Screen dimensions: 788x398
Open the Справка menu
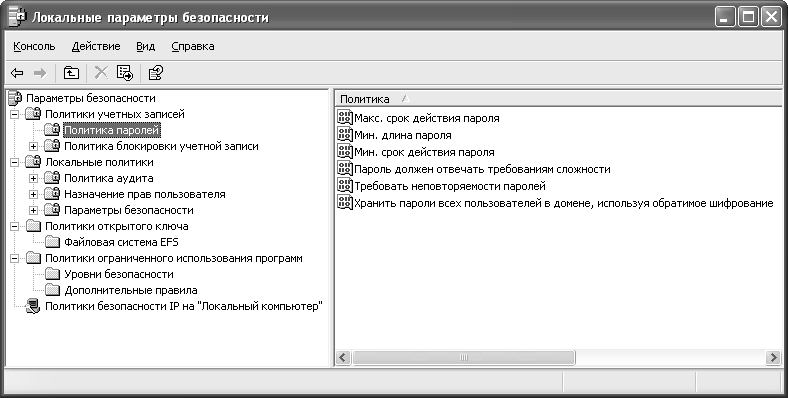(x=193, y=46)
